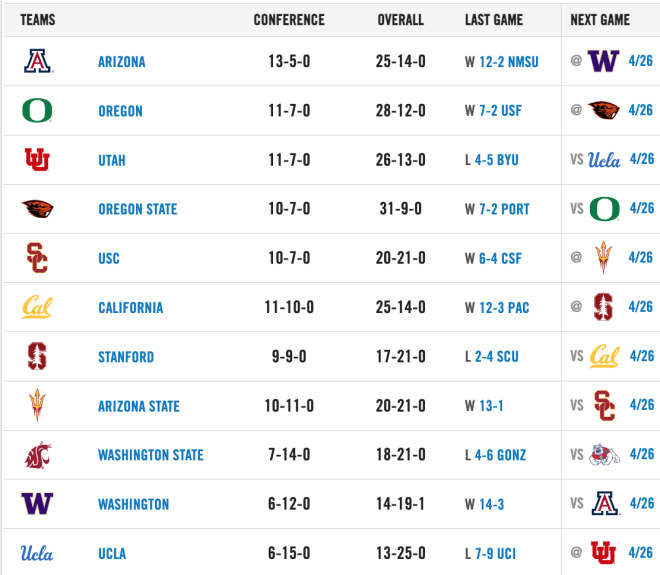Click the red Utah logo in Teams column
The width and height of the screenshot is (660, 575).
pos(37,160)
